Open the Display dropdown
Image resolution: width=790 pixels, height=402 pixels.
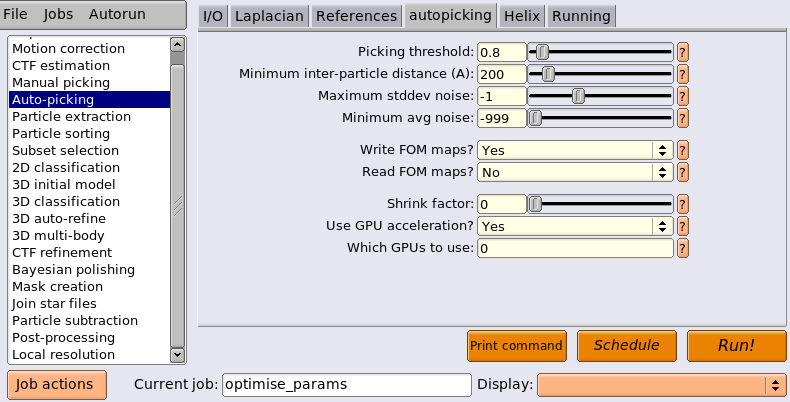click(662, 385)
